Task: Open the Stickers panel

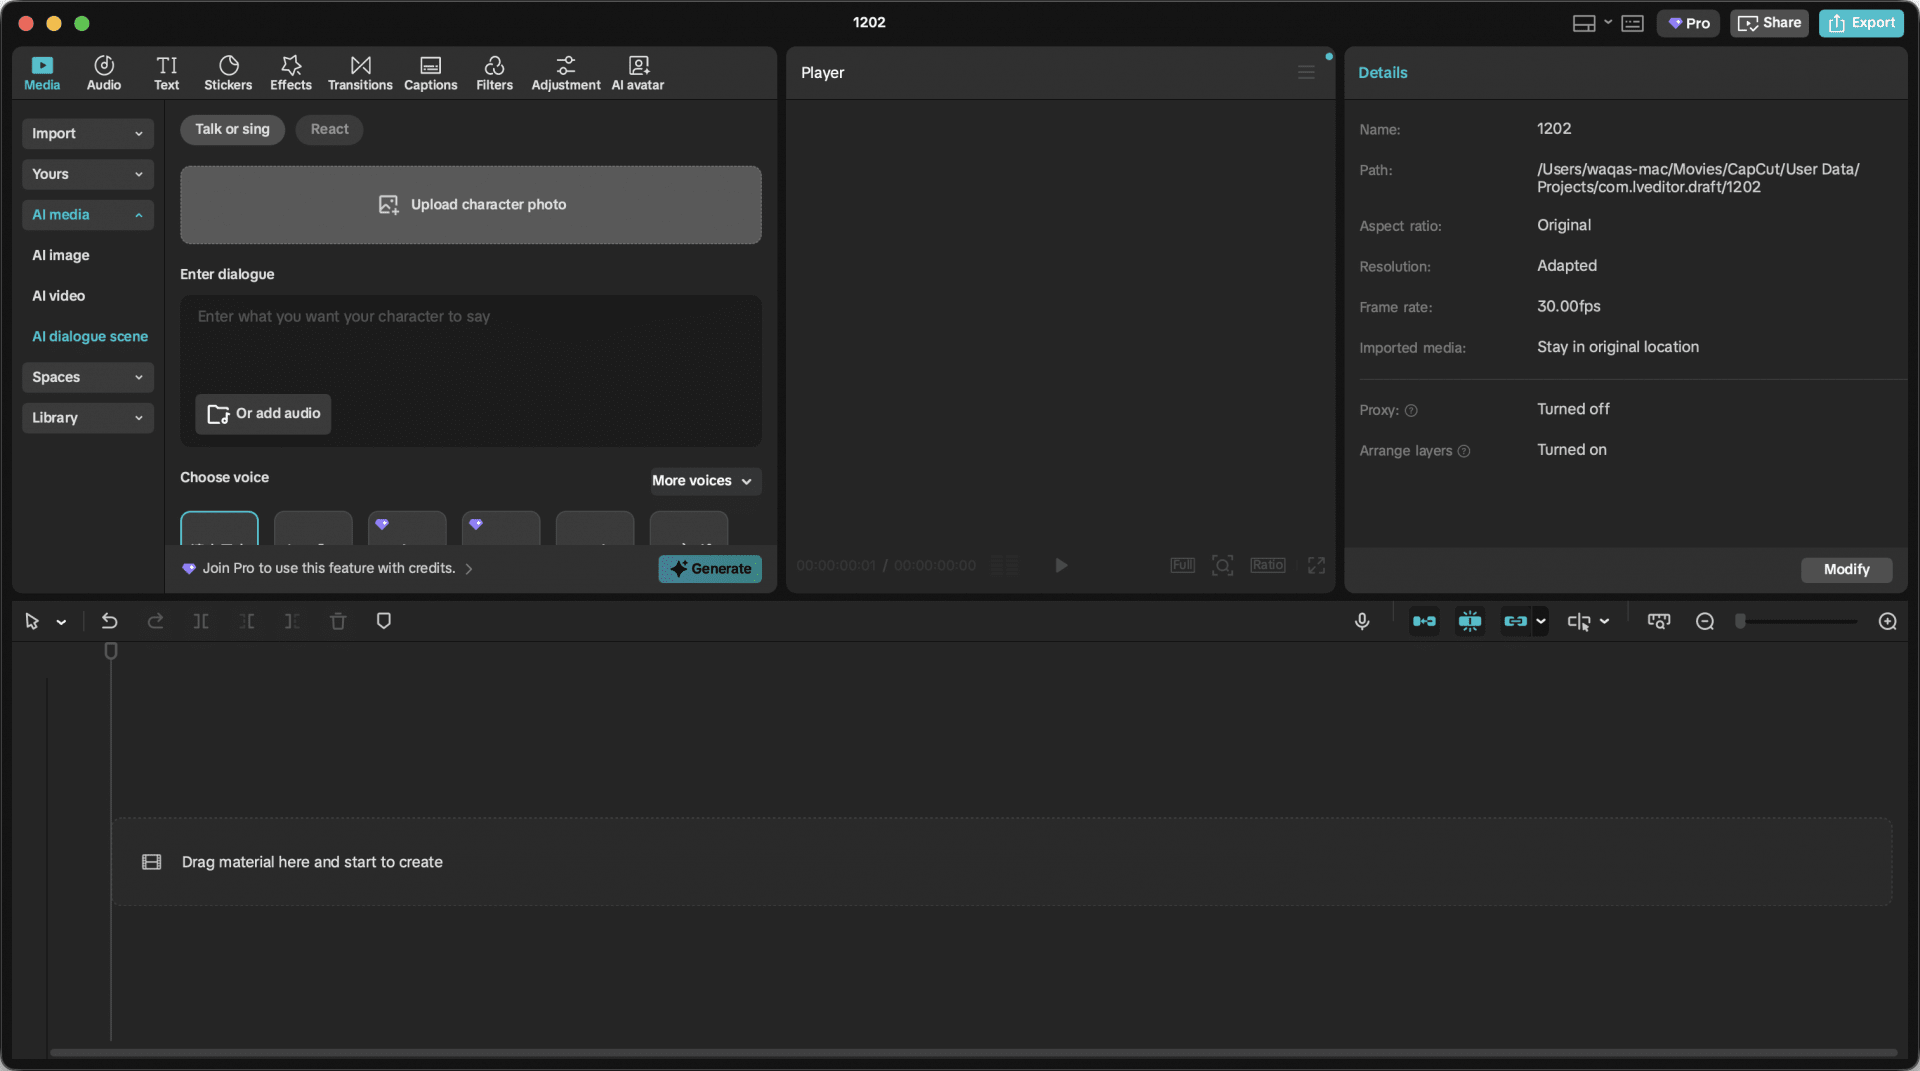Action: pyautogui.click(x=228, y=73)
